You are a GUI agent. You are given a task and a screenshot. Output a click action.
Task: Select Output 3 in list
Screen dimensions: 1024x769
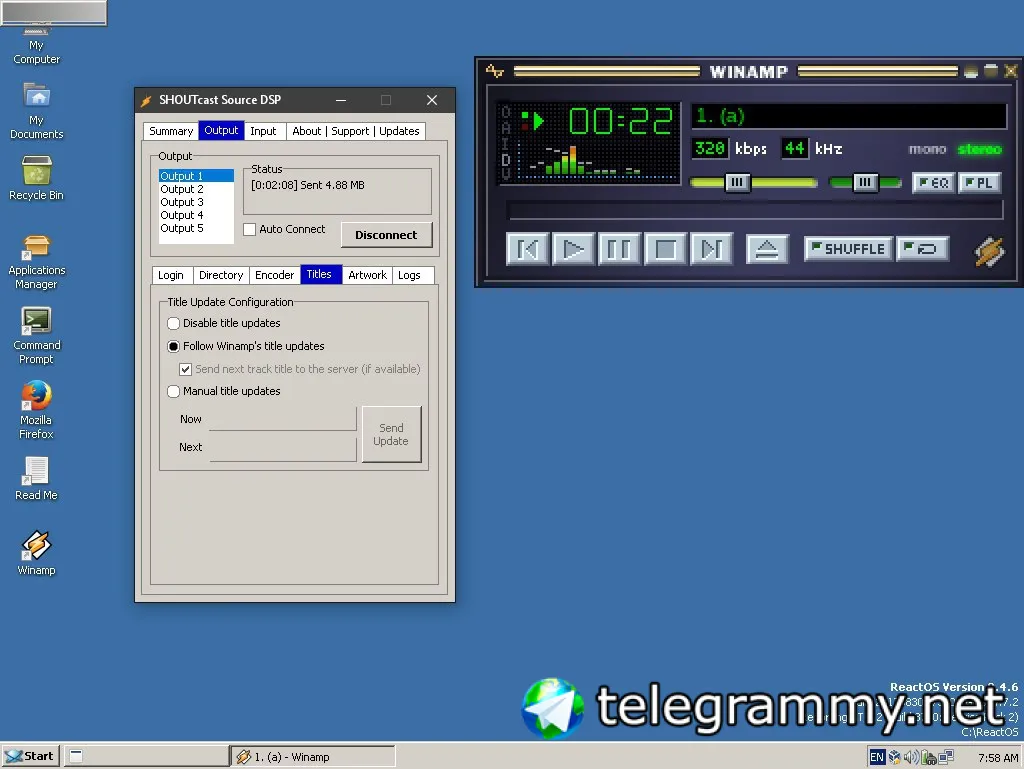coord(196,202)
